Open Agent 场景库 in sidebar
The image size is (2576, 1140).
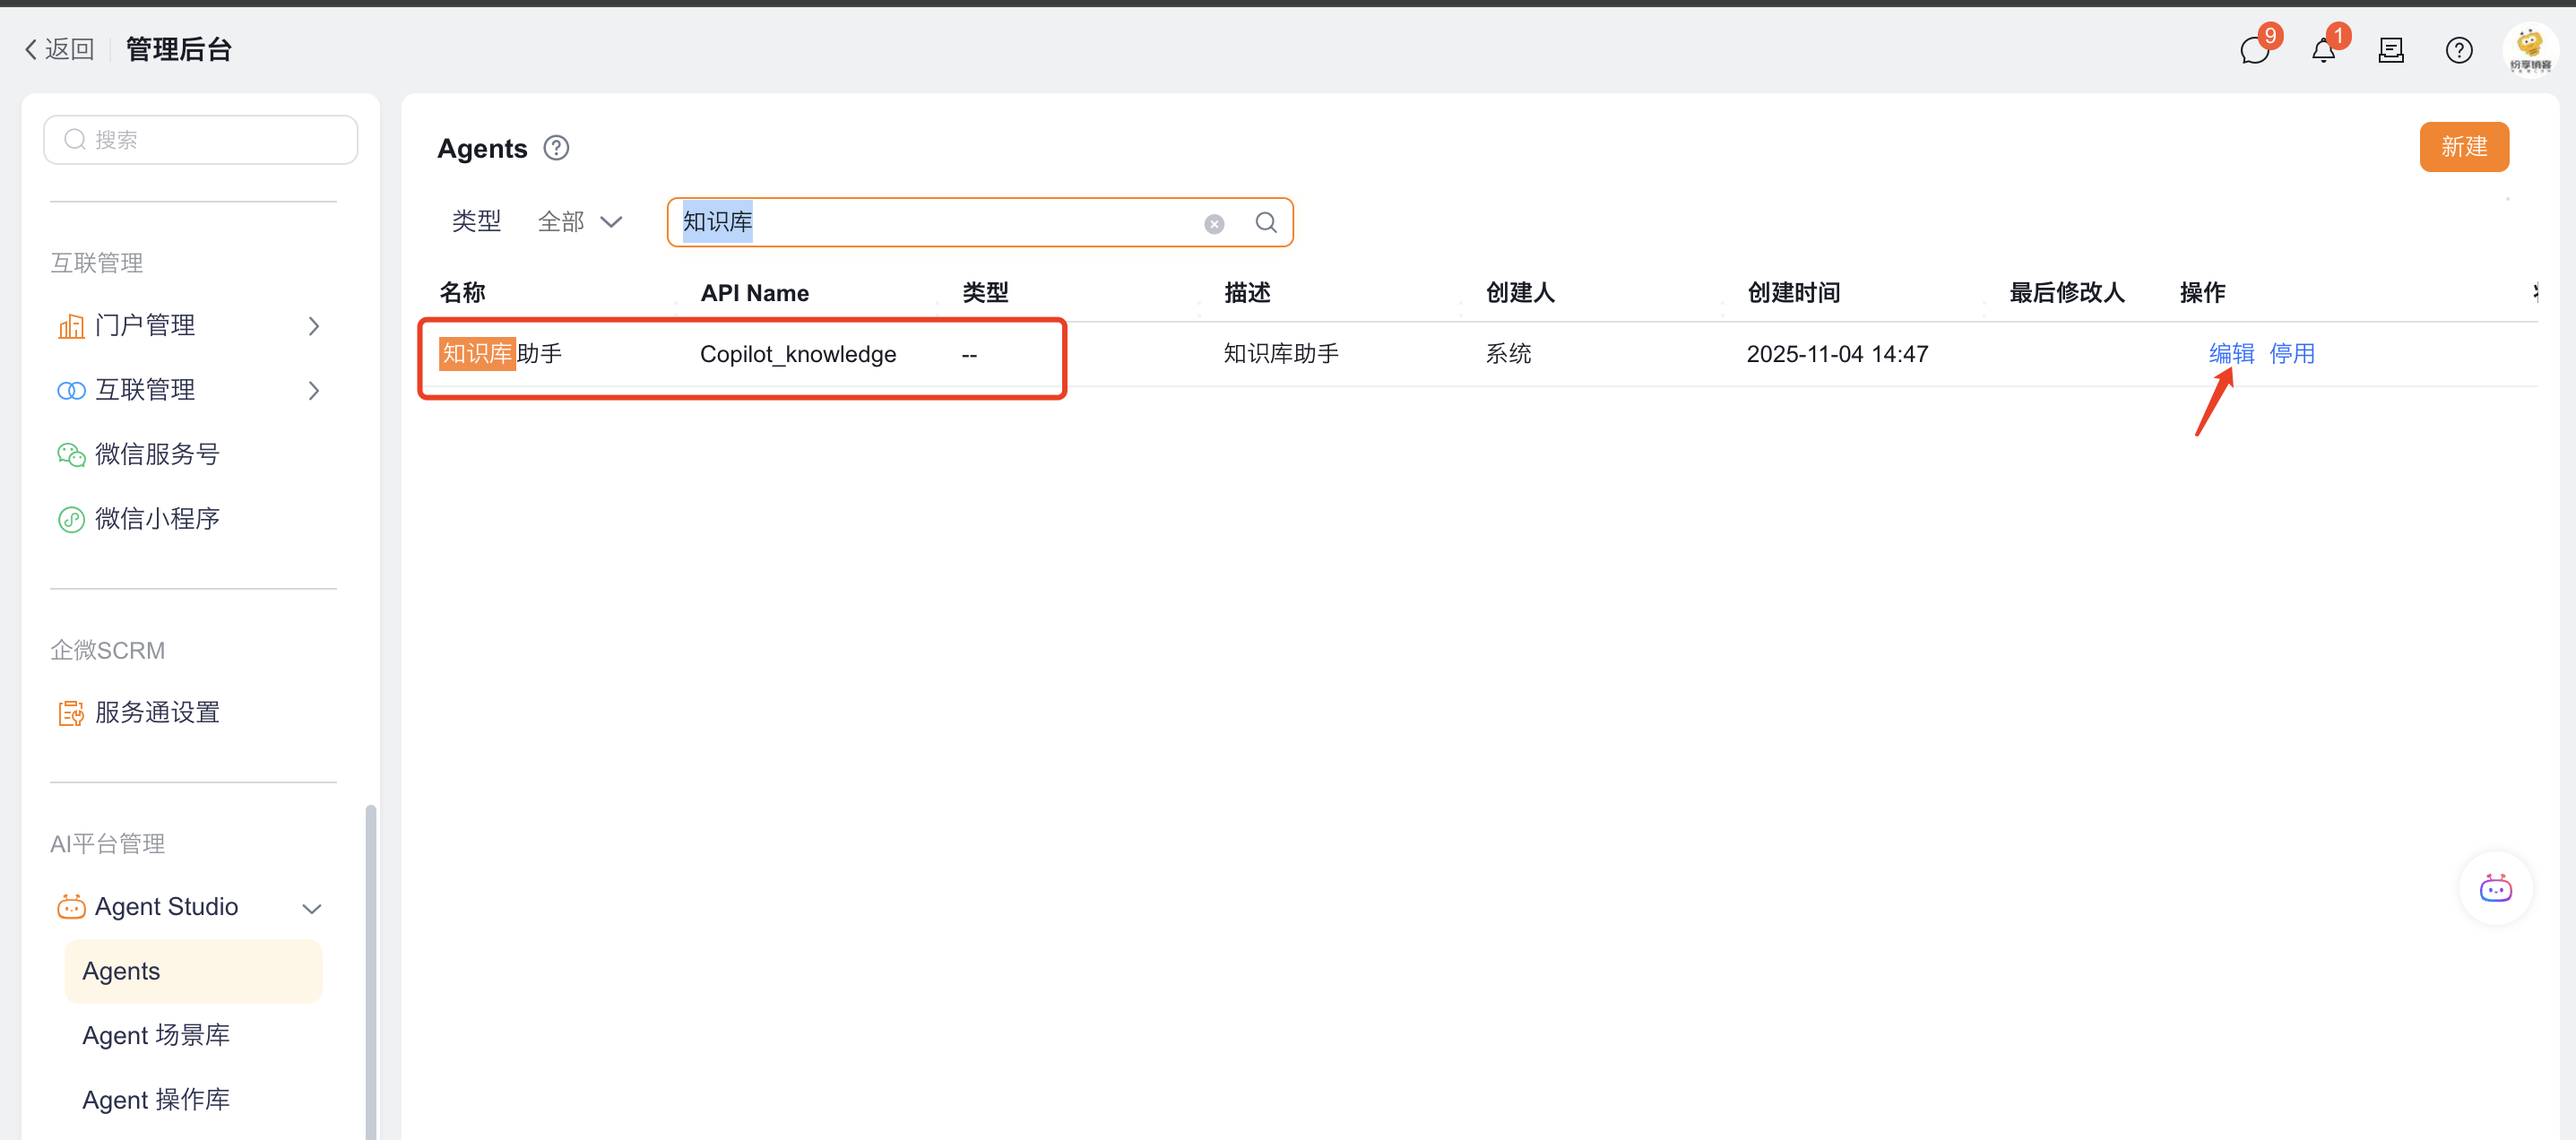point(156,1035)
